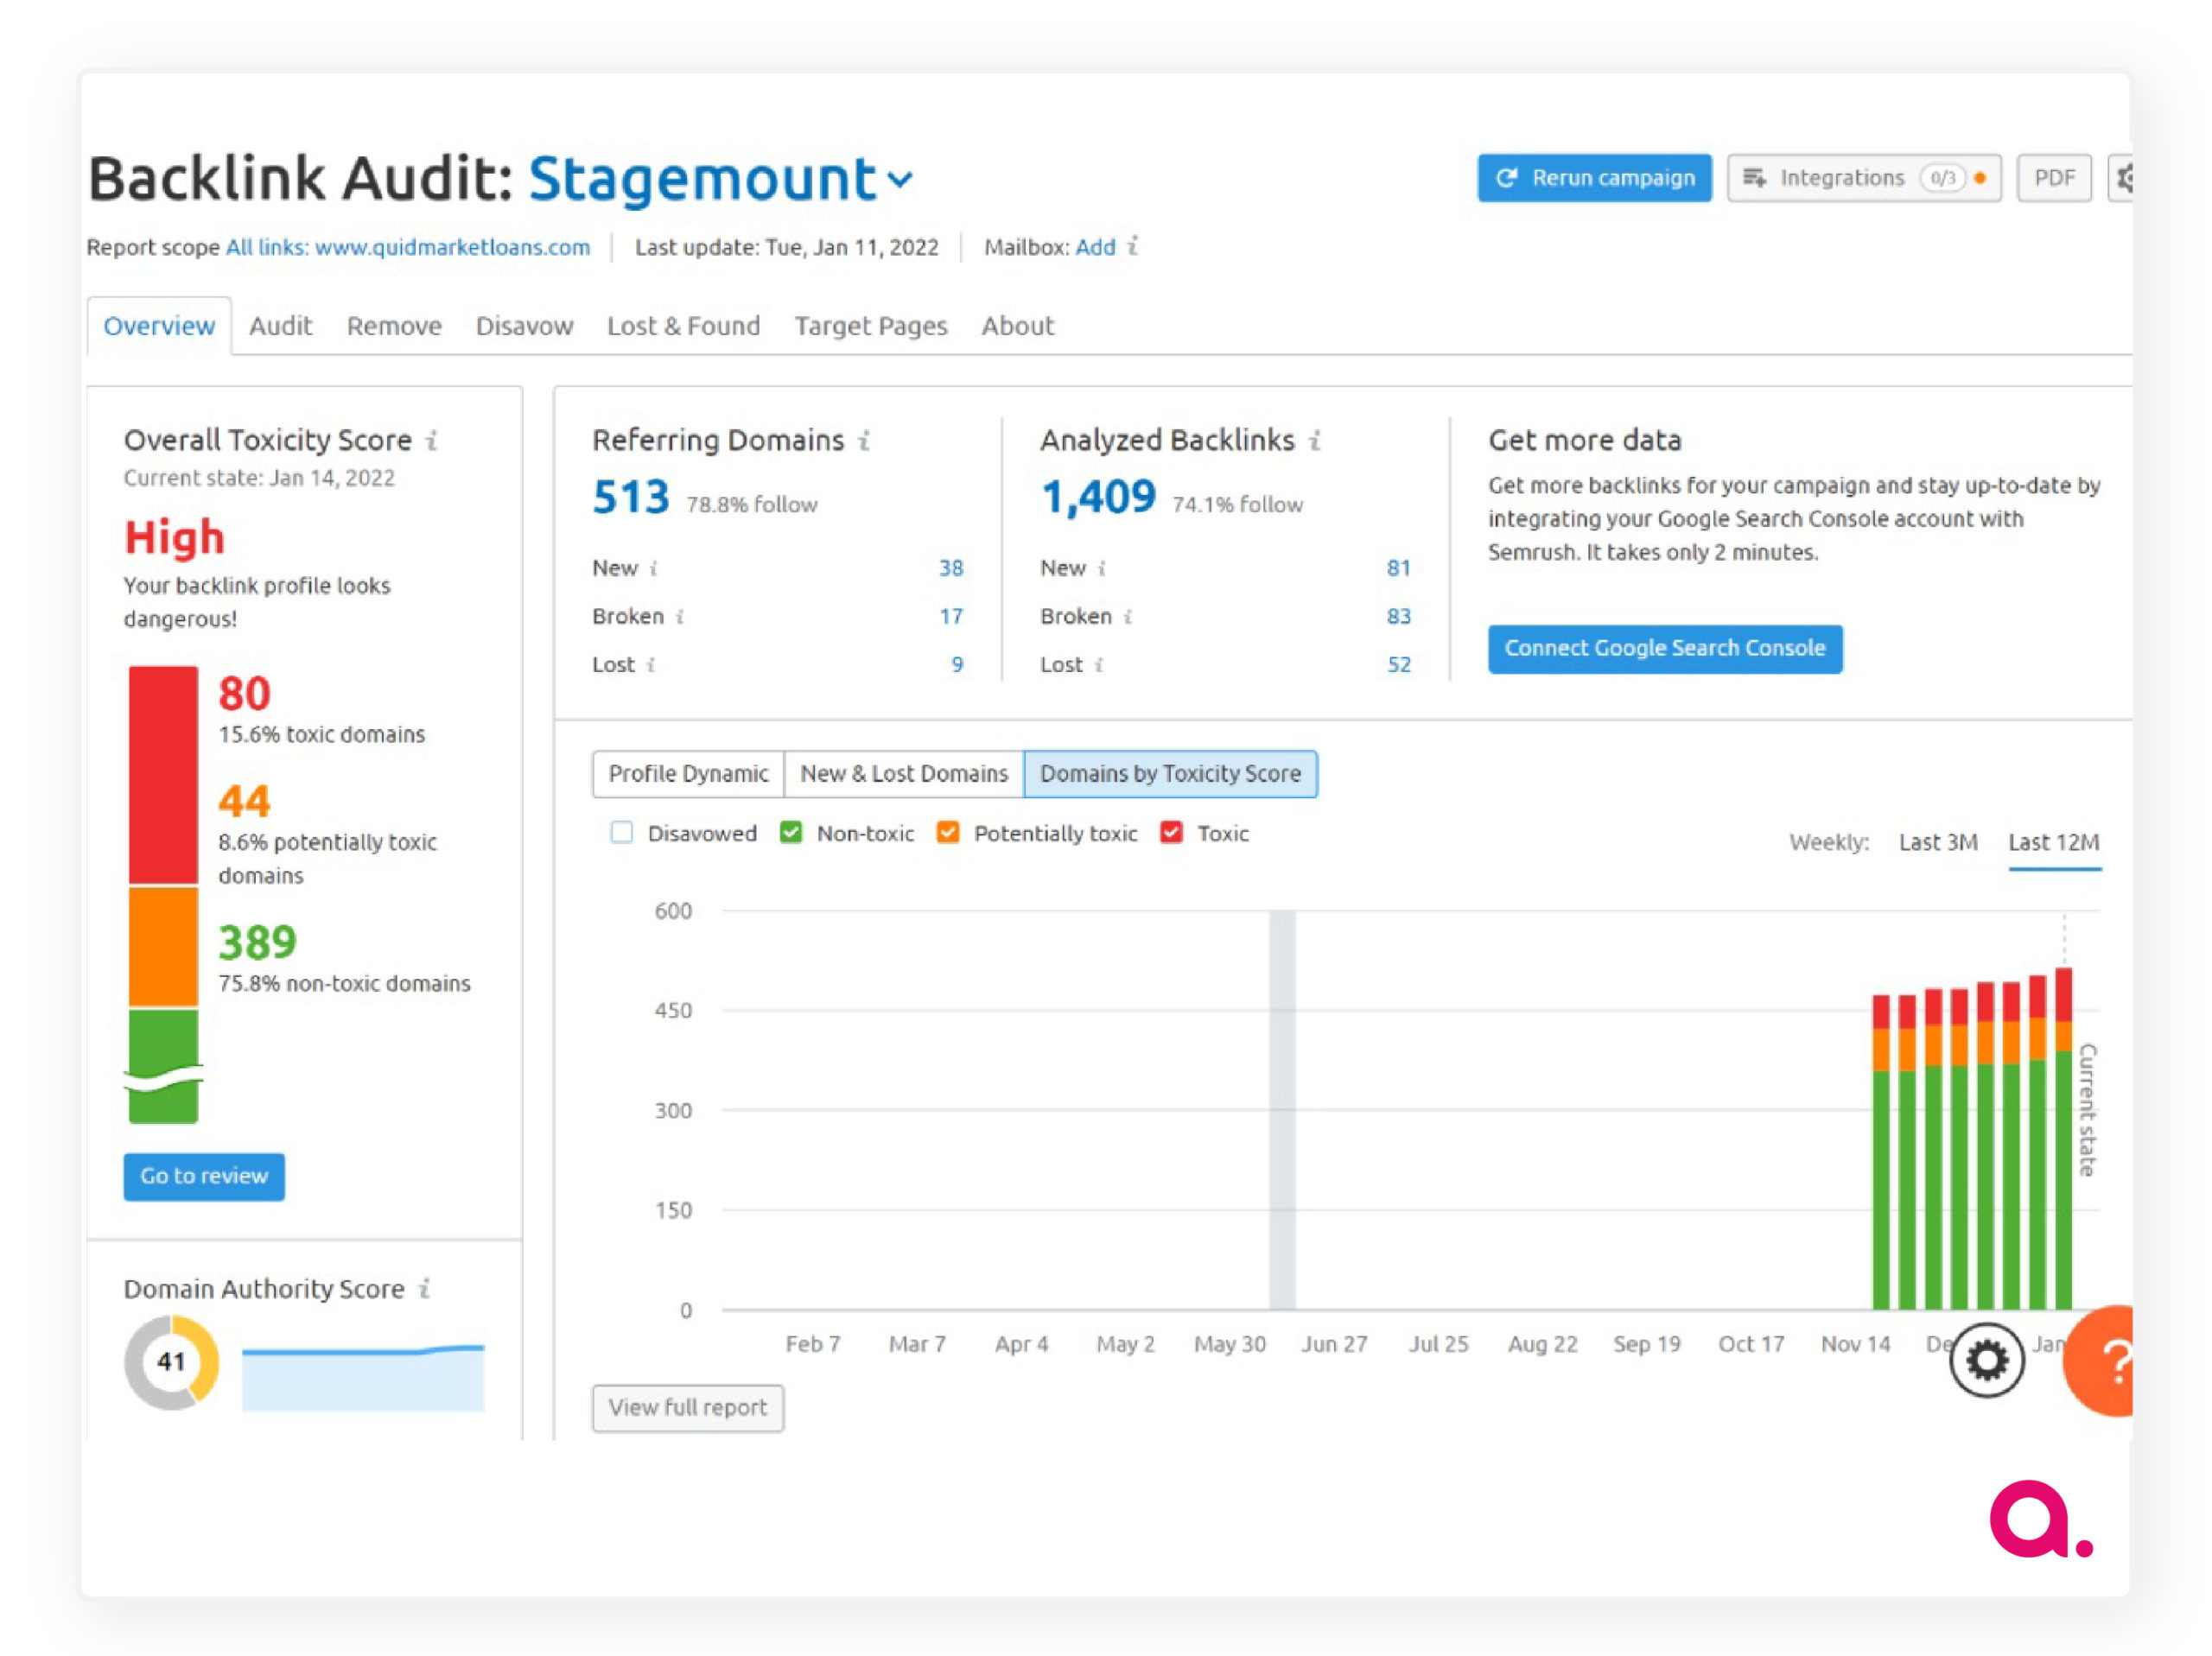Viewport: 2212px width, 1656px height.
Task: Select the New & Lost Domains view
Action: (x=904, y=774)
